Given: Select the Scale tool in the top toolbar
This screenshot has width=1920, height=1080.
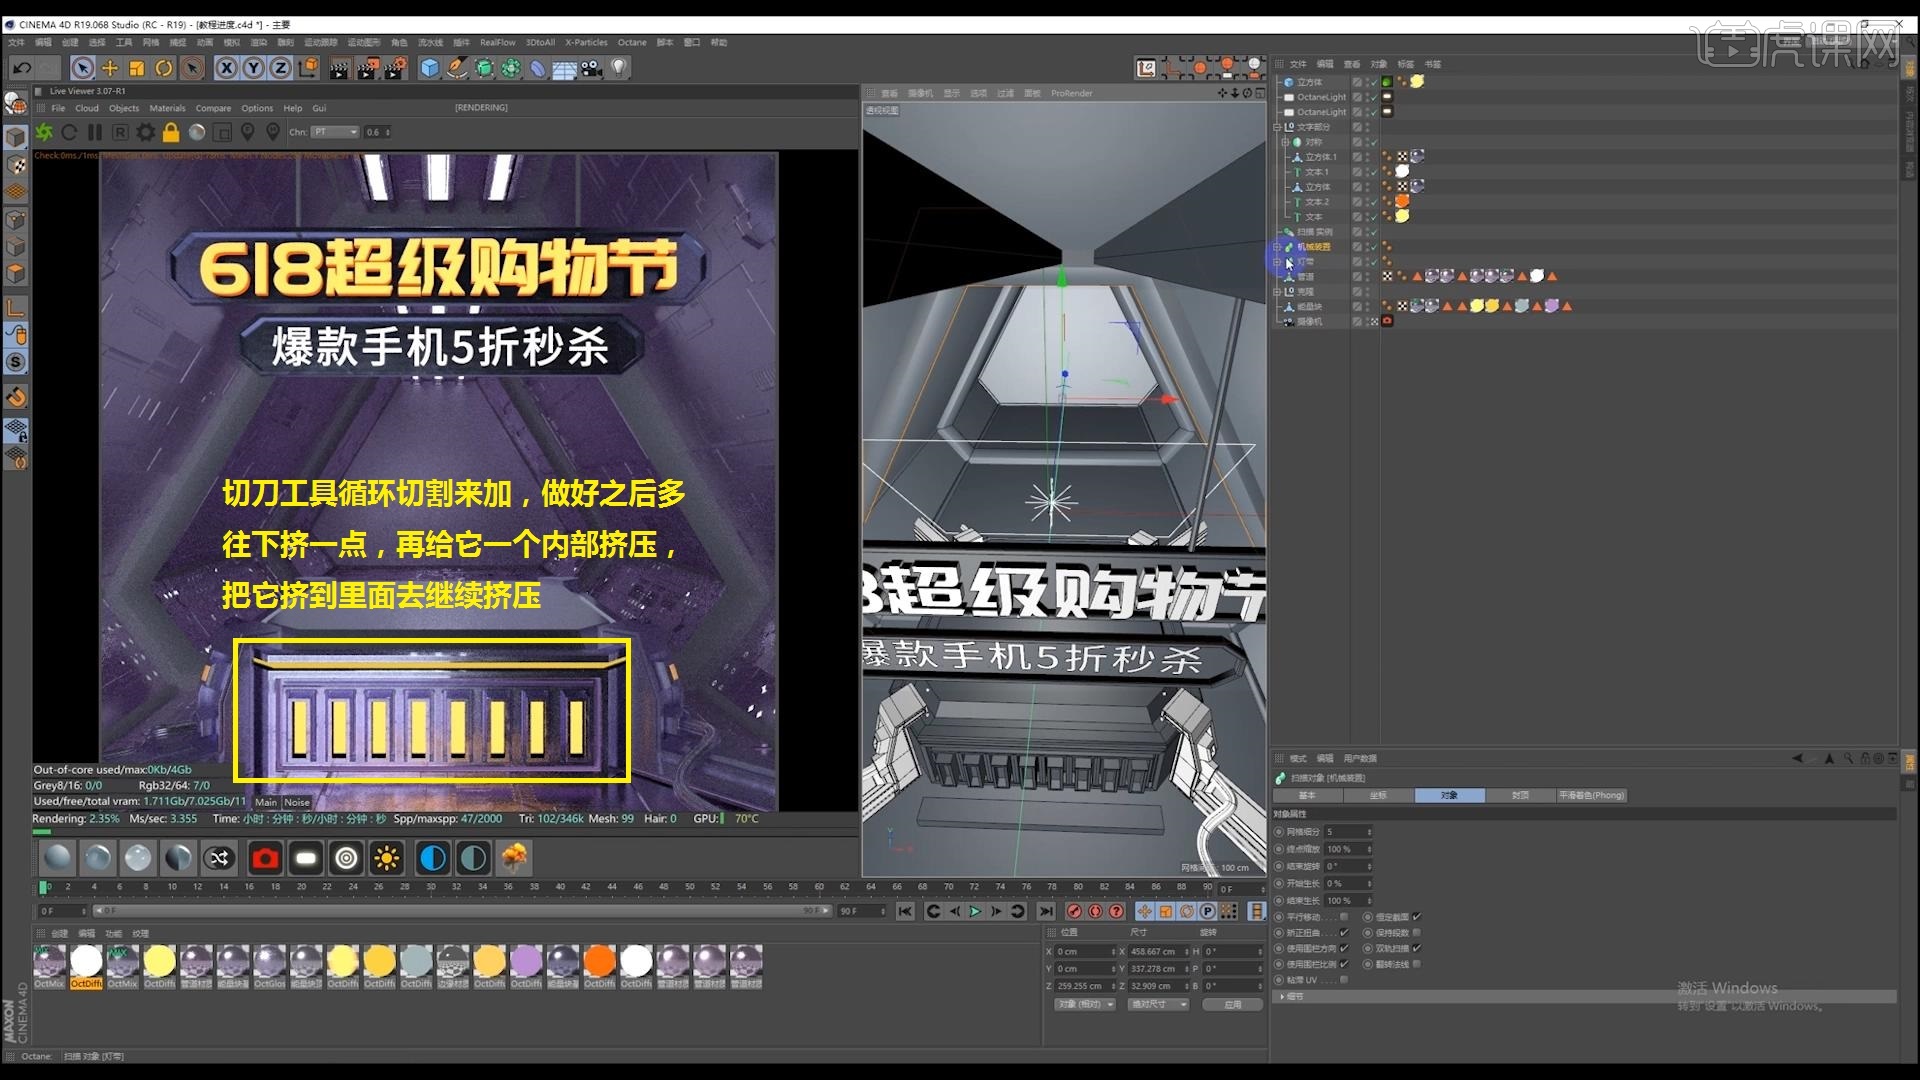Looking at the screenshot, I should coord(137,67).
